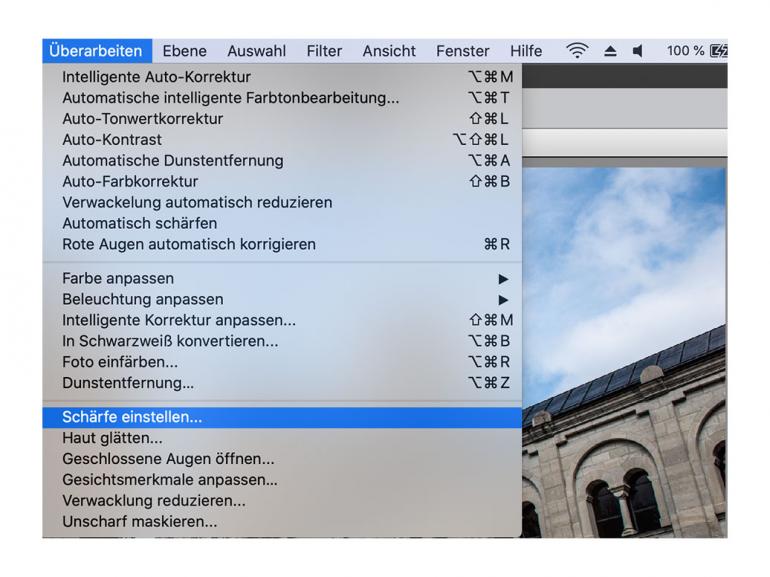Open the Überarbeiten menu
Screen dimensions: 770x577
[x=97, y=51]
